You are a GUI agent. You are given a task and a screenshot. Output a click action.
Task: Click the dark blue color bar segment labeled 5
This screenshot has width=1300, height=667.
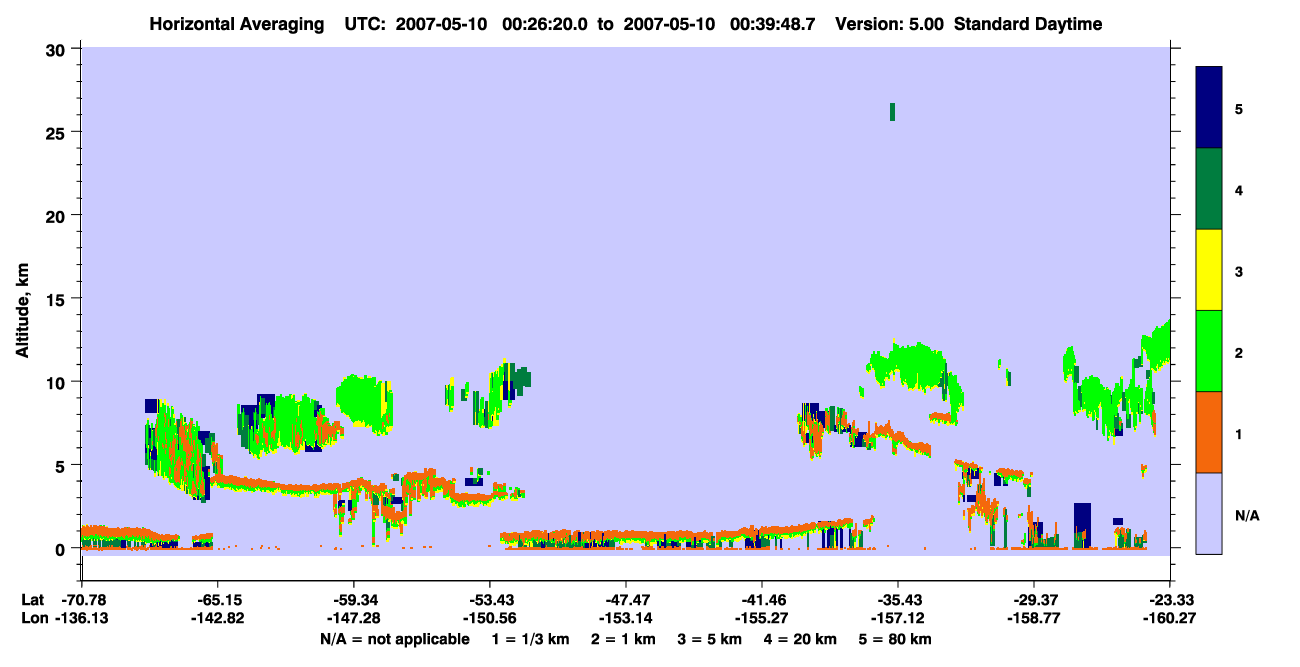(1209, 108)
